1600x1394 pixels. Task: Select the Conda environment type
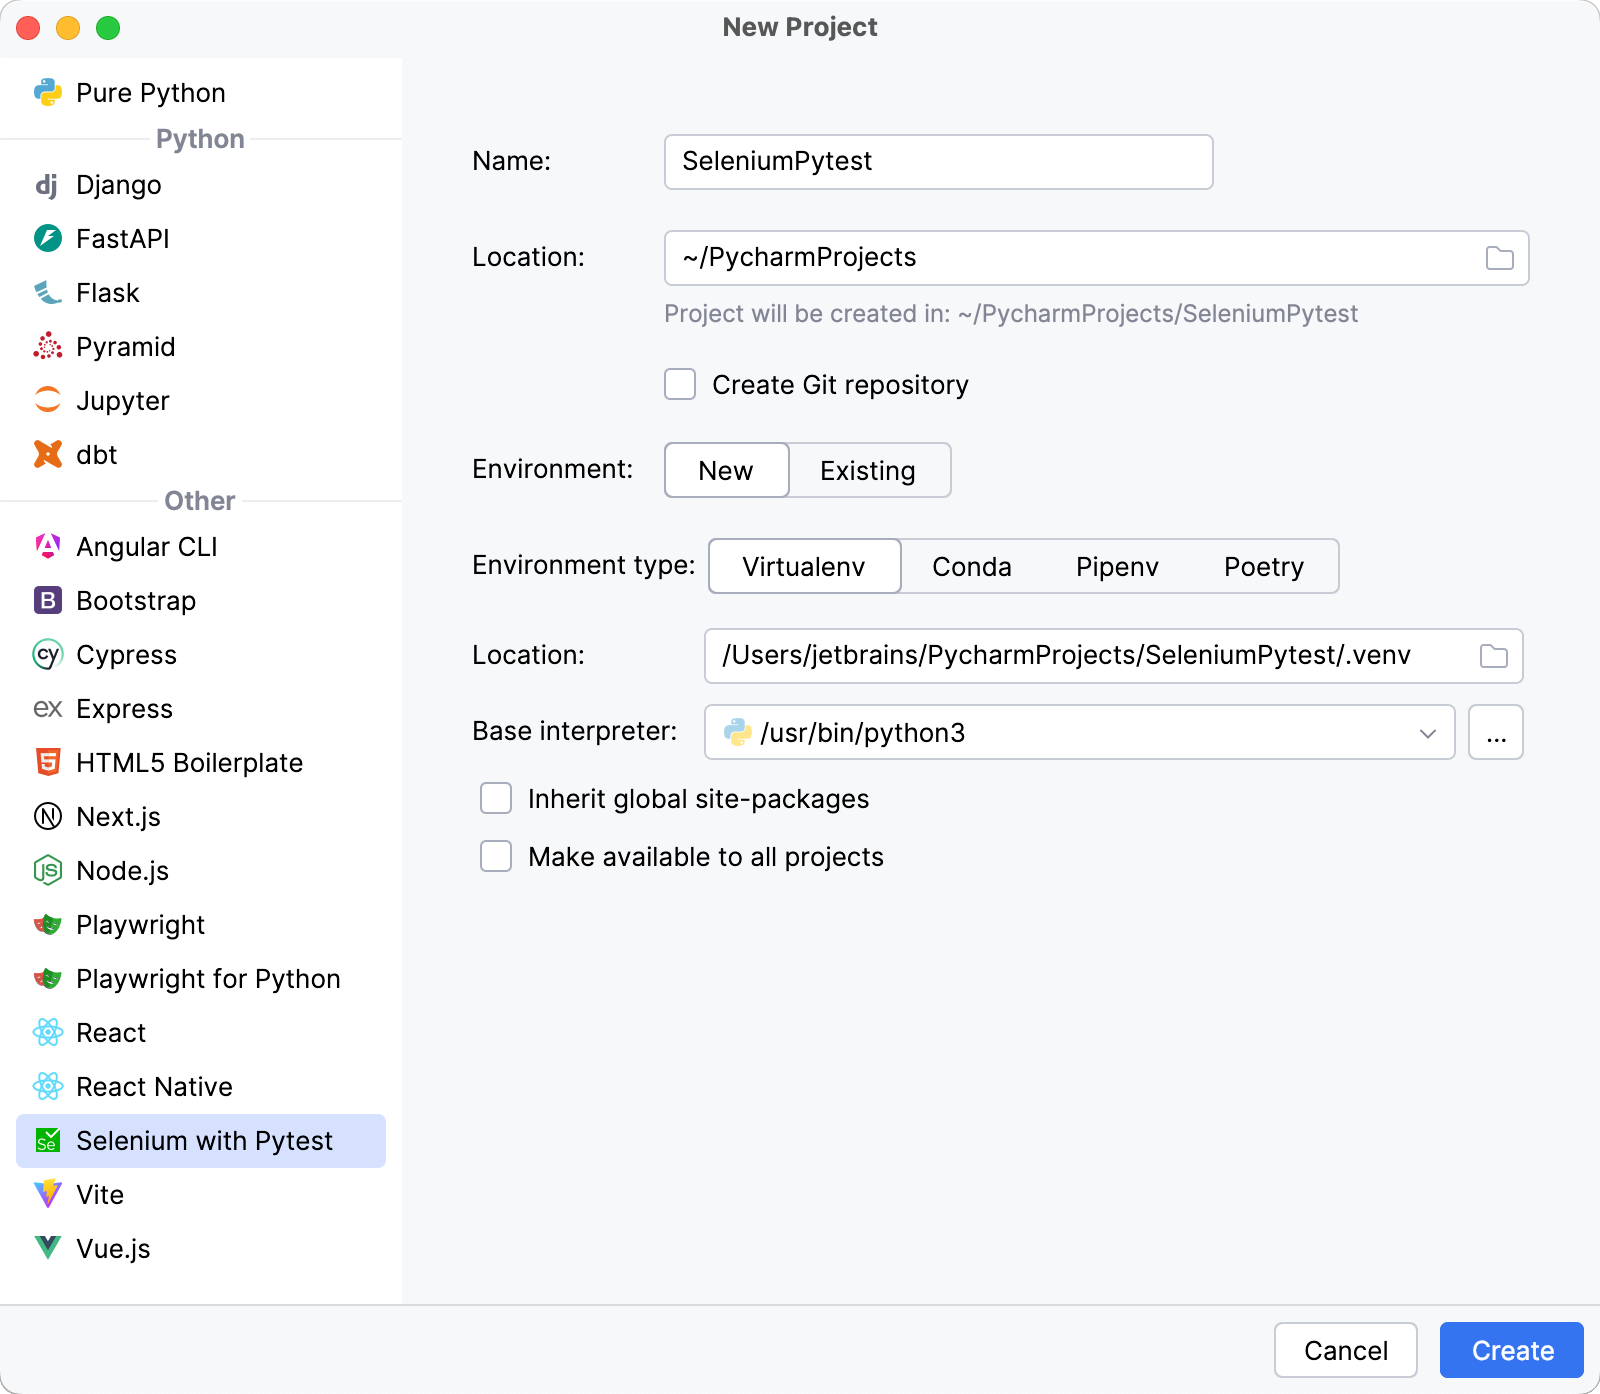(x=971, y=566)
